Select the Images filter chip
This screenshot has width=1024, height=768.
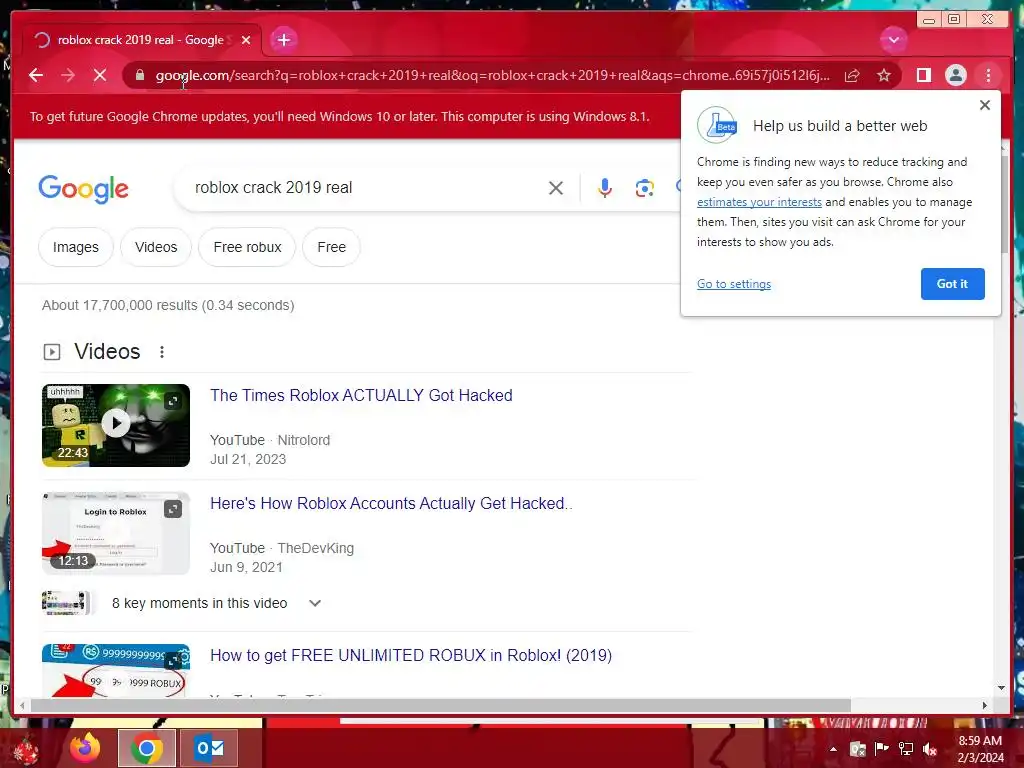click(x=76, y=248)
